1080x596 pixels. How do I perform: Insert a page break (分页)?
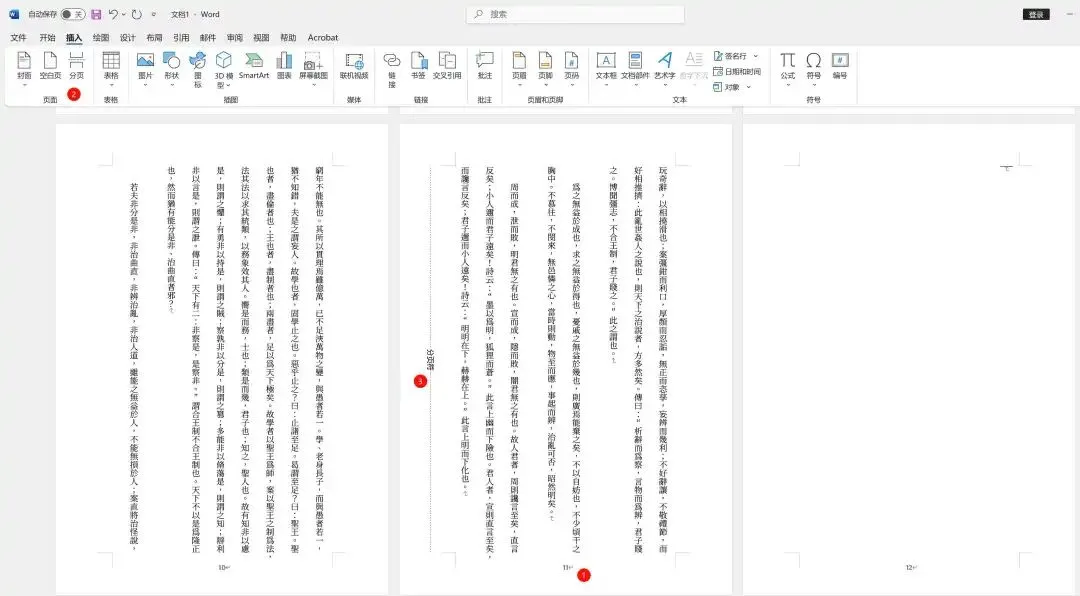pyautogui.click(x=76, y=65)
